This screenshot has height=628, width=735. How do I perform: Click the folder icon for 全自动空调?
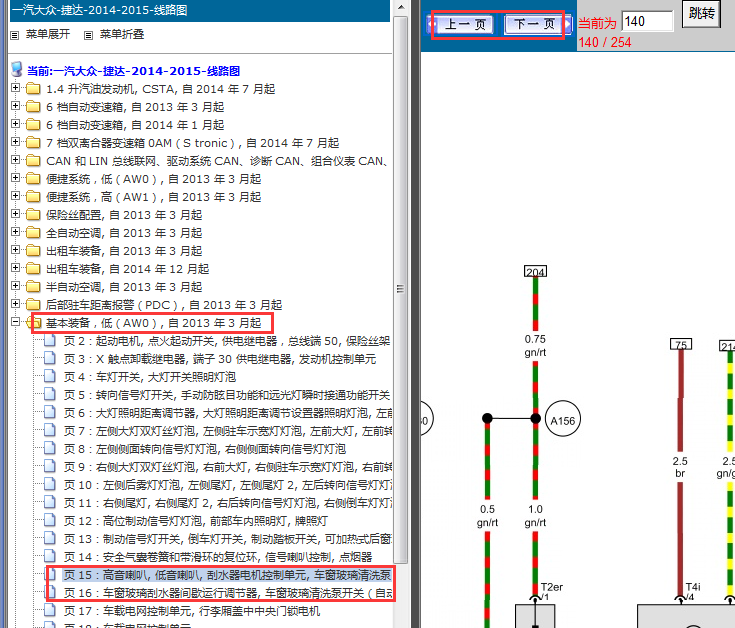[x=34, y=233]
